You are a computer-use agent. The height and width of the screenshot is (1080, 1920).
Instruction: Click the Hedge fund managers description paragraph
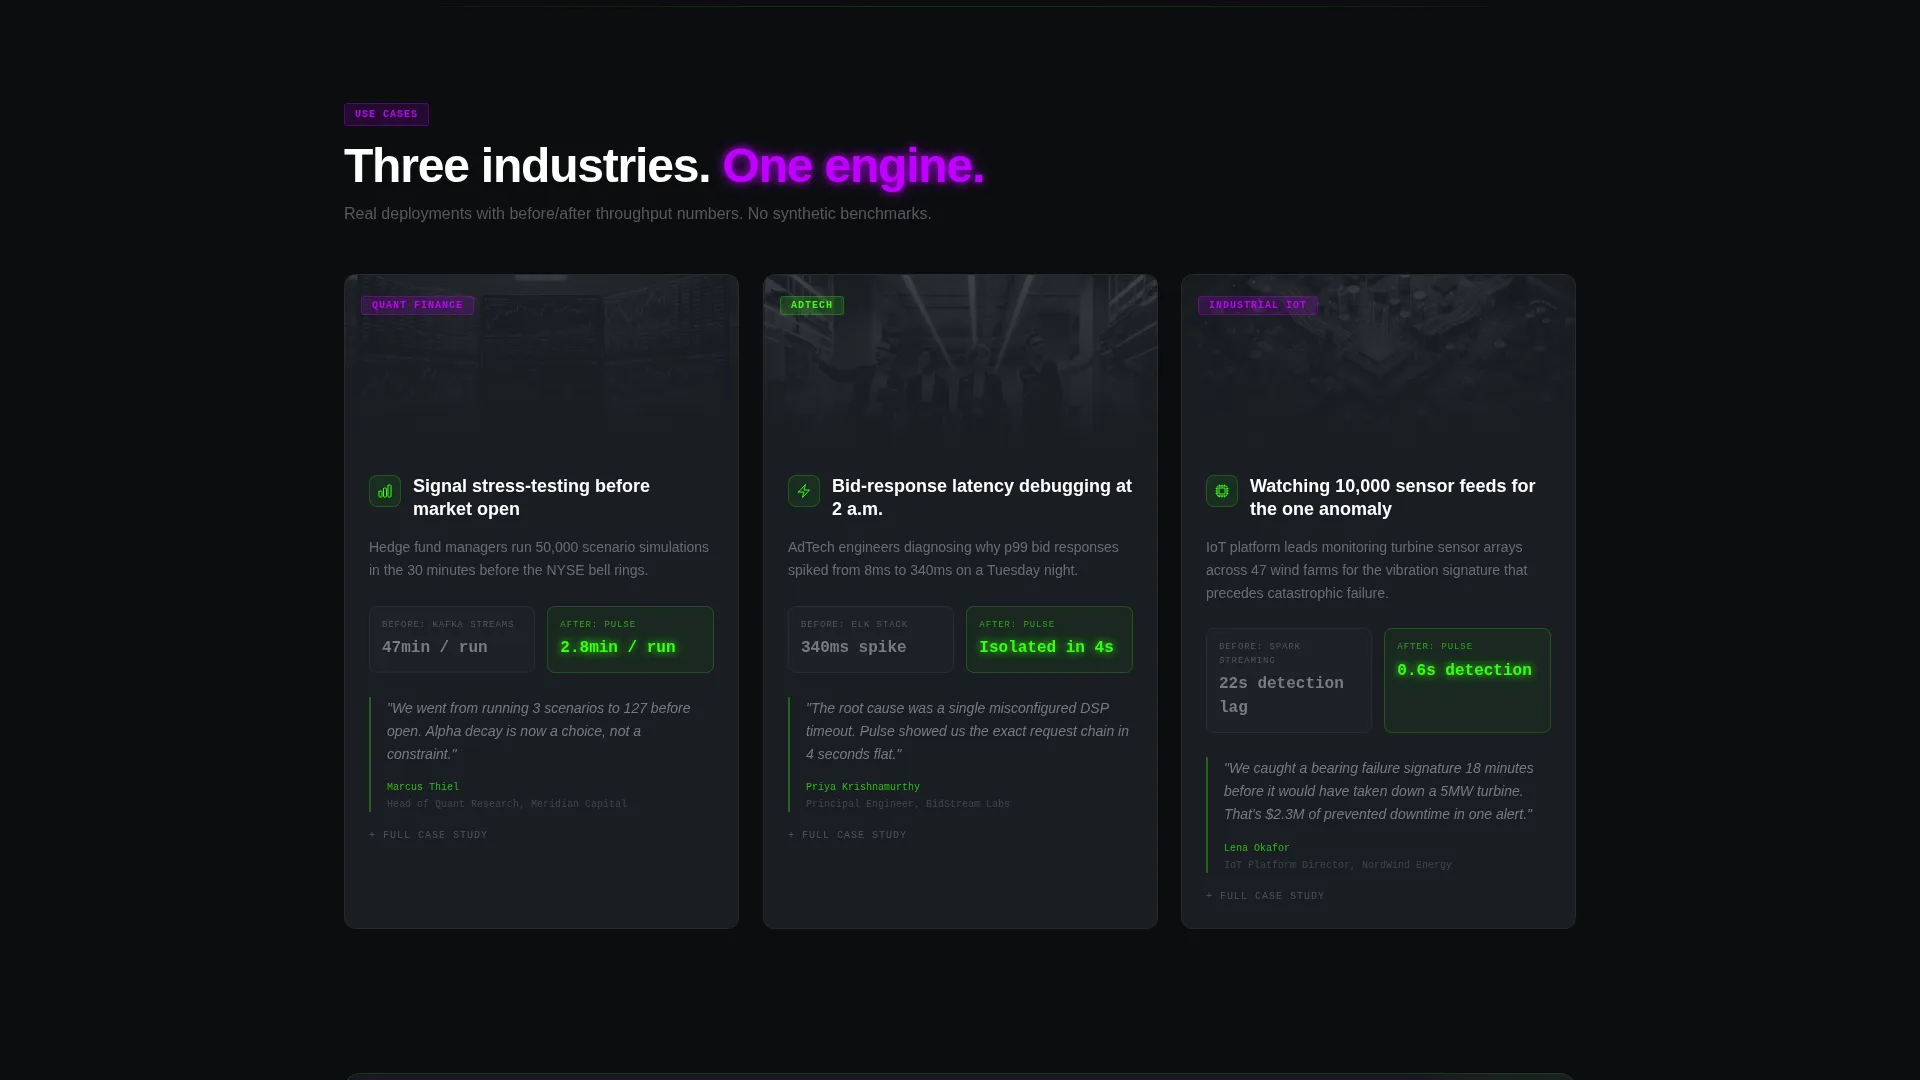540,559
